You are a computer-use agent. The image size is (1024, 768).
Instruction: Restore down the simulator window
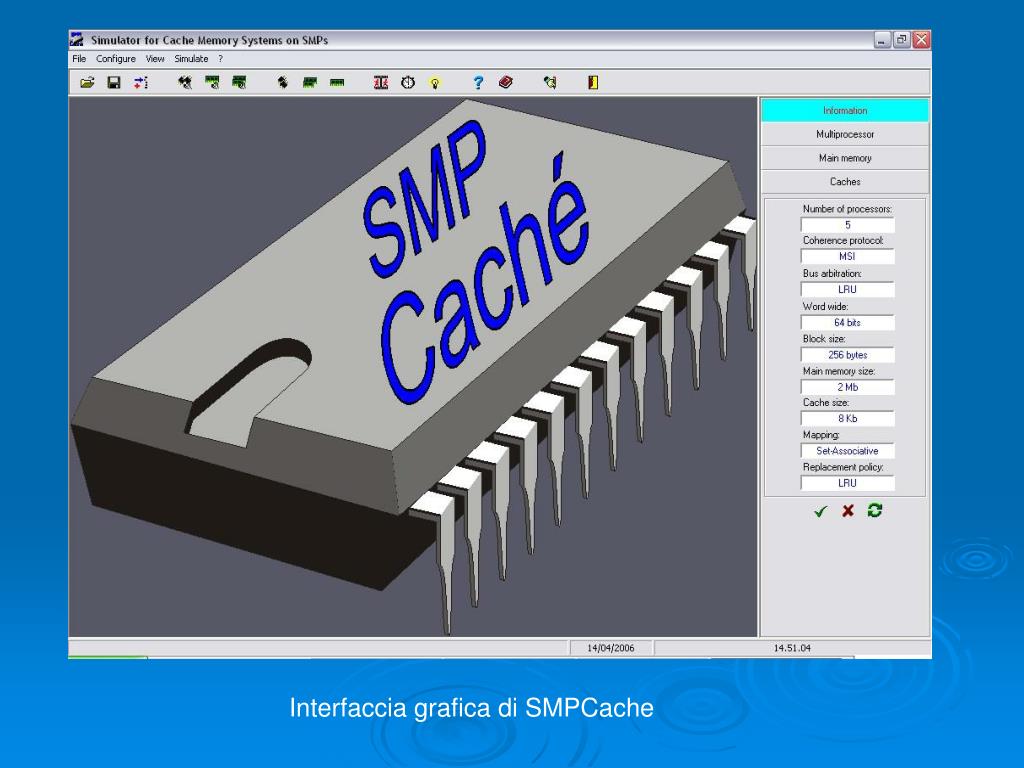click(x=902, y=40)
